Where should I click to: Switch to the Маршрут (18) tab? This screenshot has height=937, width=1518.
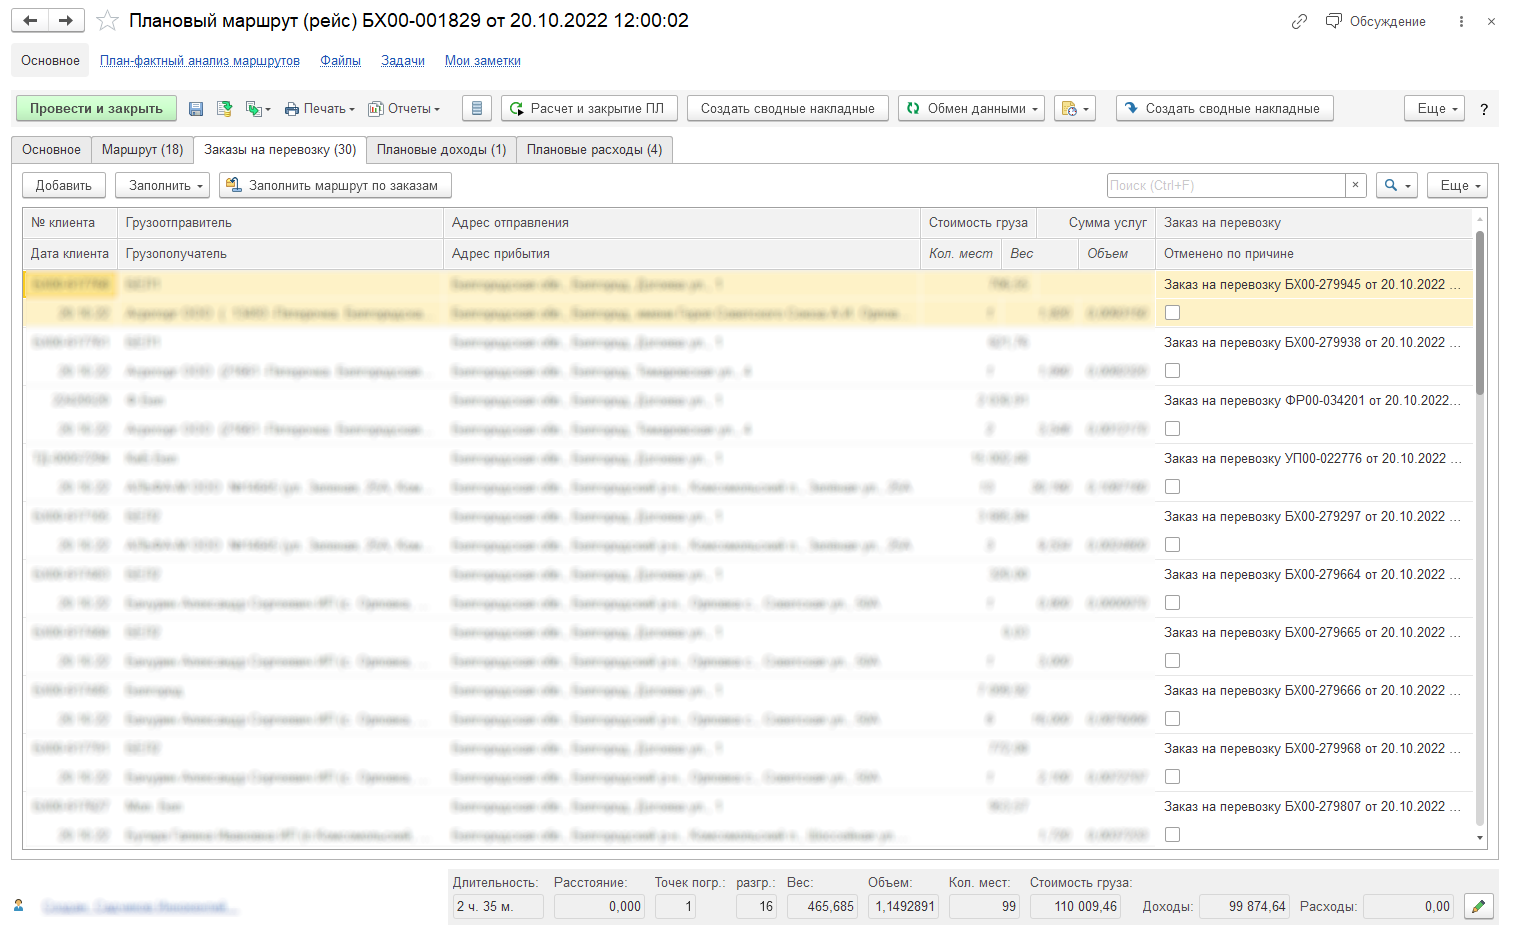tap(142, 150)
